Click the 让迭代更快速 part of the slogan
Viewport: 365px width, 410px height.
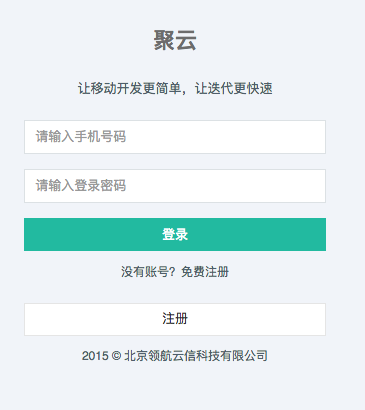[x=234, y=89]
